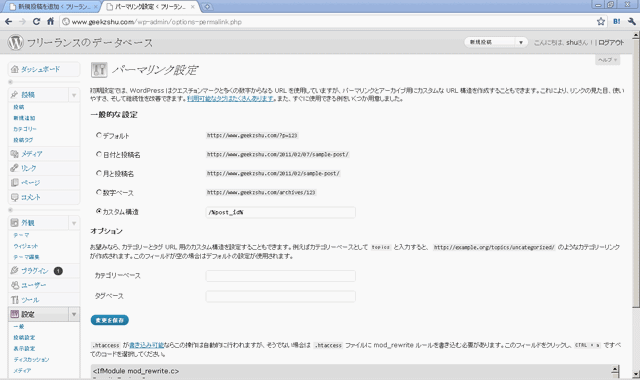Open the Dashboard (ダッシュボード) home icon
The width and height of the screenshot is (640, 380).
coord(15,69)
